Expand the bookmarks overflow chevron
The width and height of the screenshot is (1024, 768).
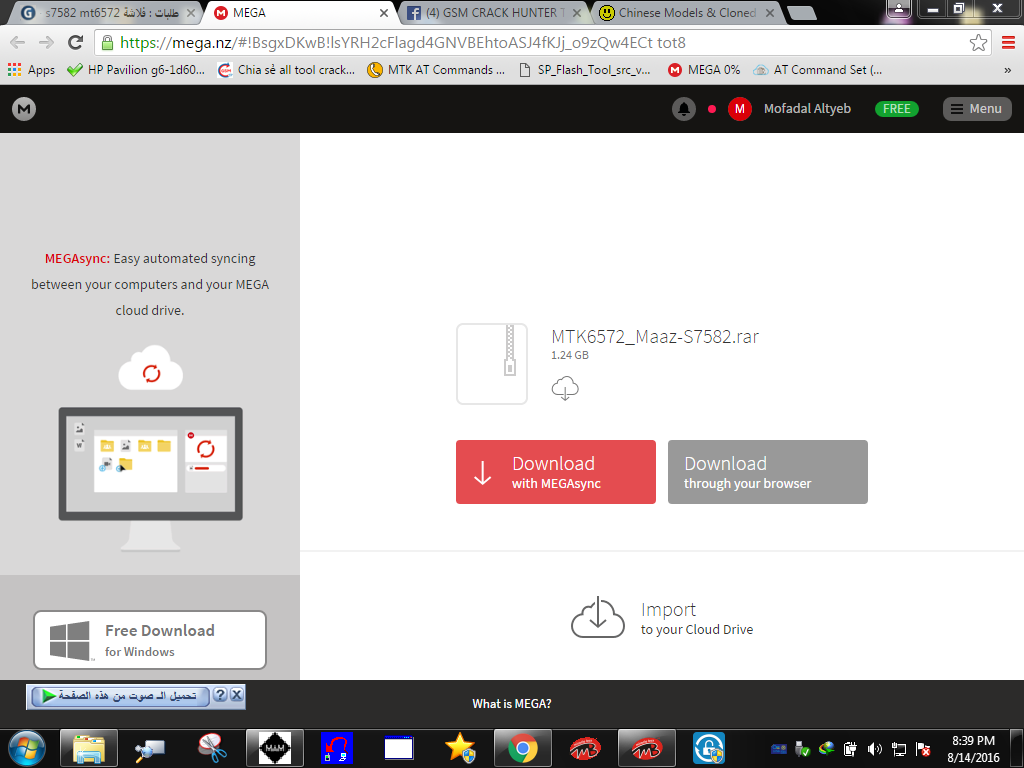pos(1008,71)
